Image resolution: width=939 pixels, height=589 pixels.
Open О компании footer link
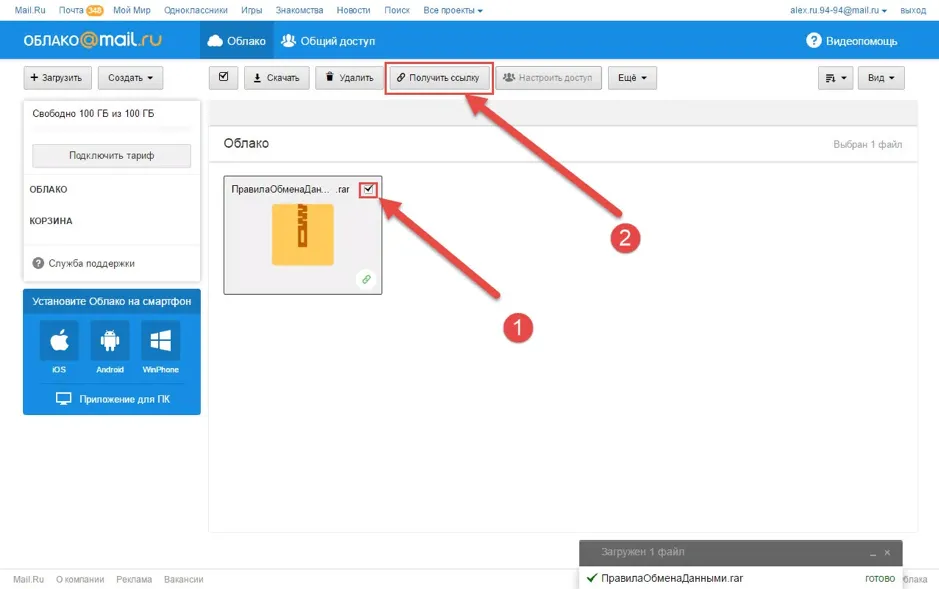click(x=80, y=579)
